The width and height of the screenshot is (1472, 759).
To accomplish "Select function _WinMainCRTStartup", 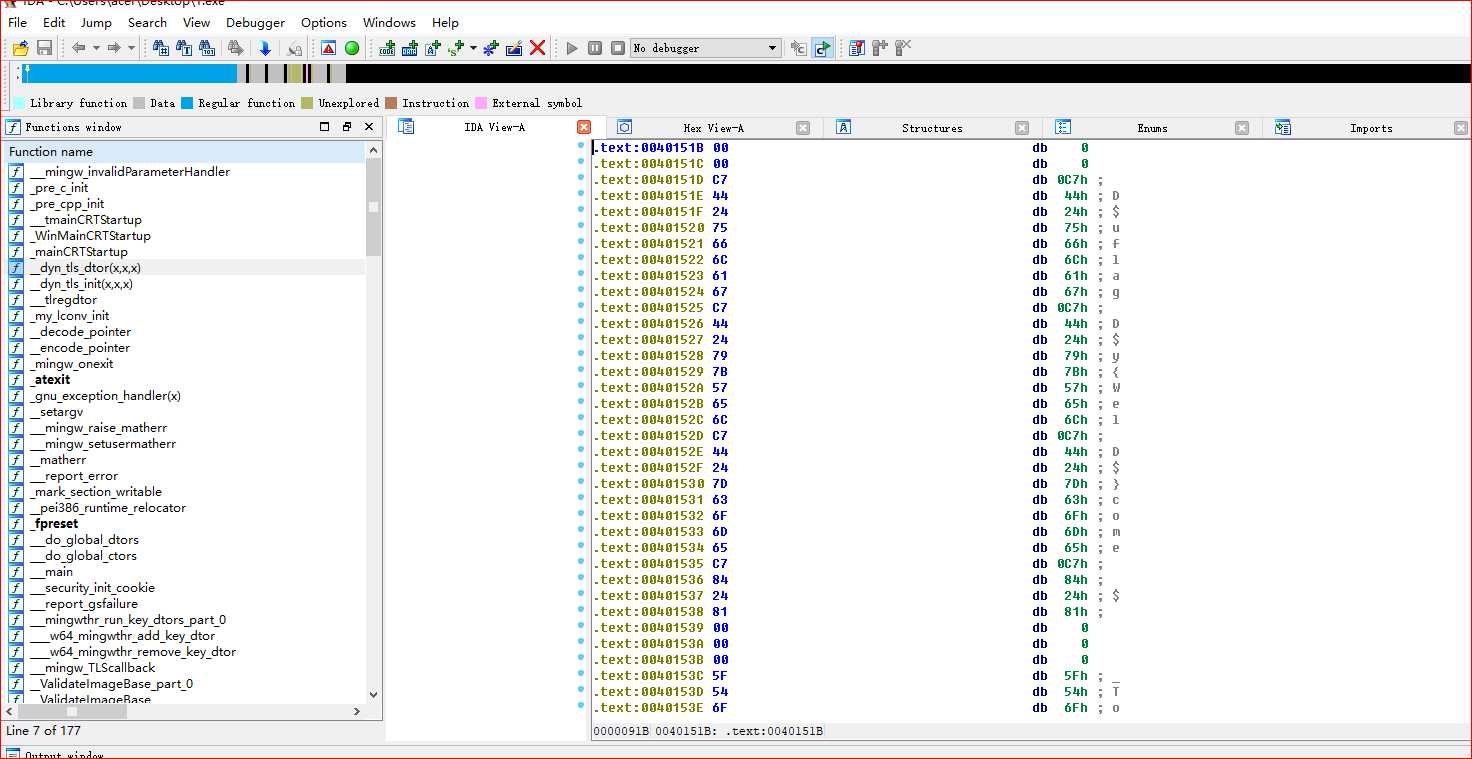I will [90, 236].
